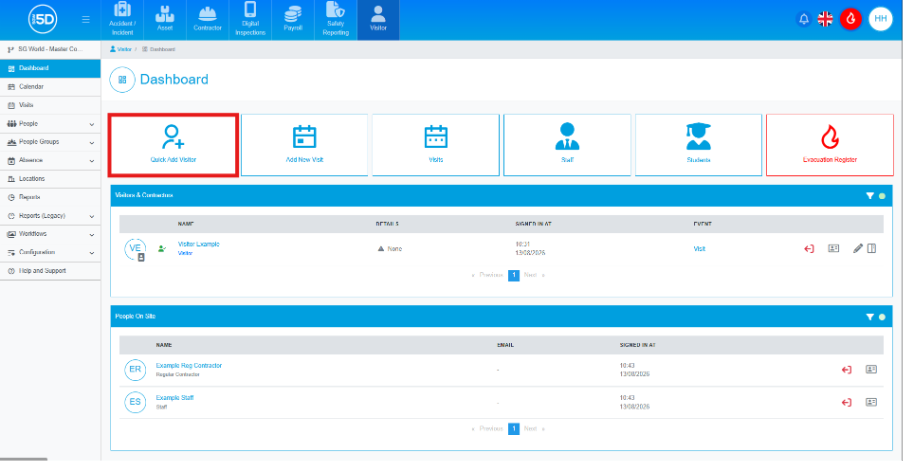Click Add New Visit tile
This screenshot has width=903, height=462.
click(x=304, y=145)
